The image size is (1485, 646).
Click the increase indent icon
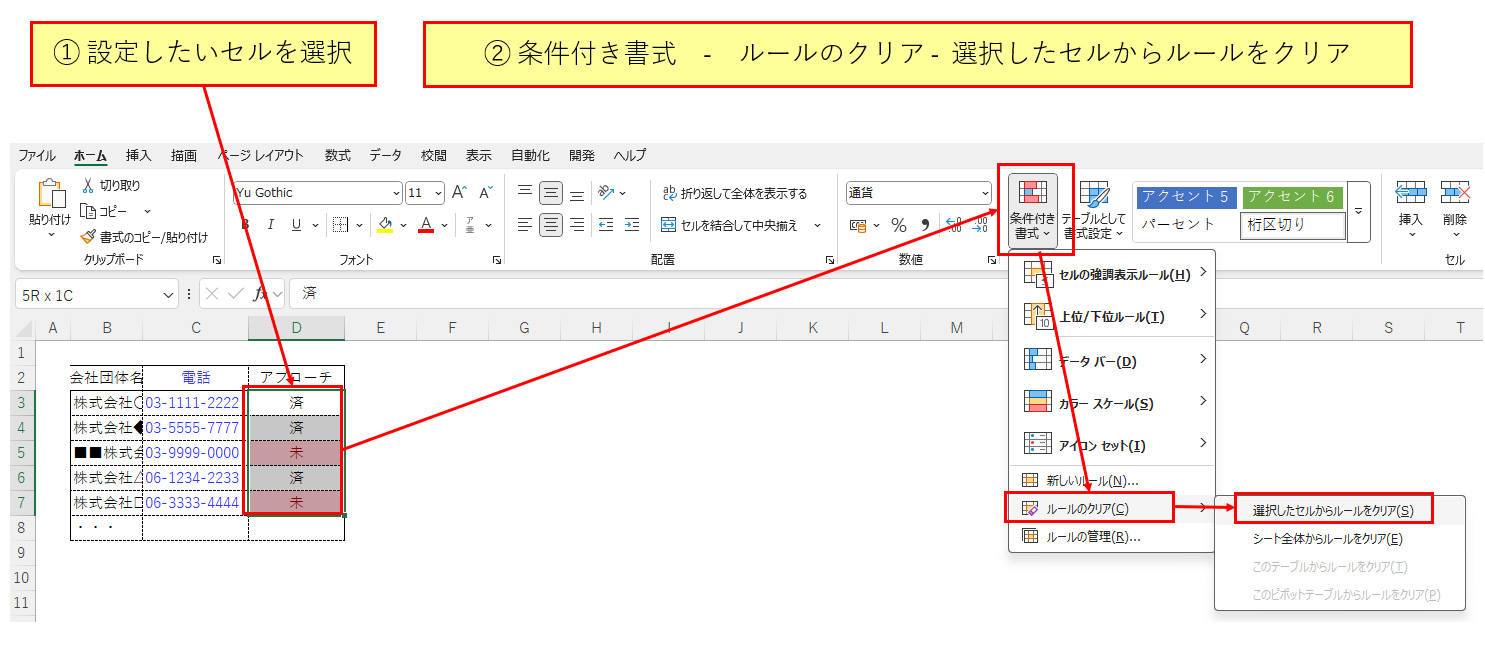pos(631,225)
